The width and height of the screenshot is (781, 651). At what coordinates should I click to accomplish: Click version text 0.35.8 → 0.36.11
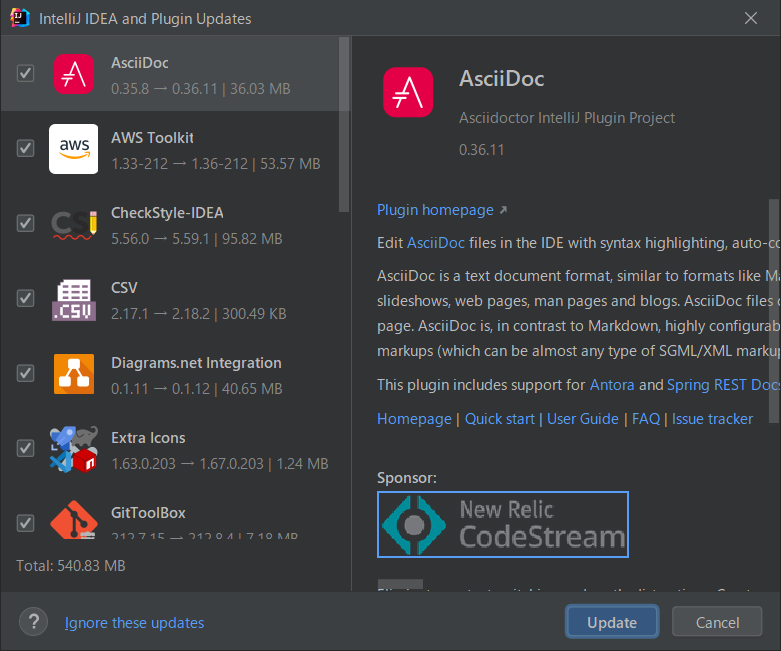point(164,89)
